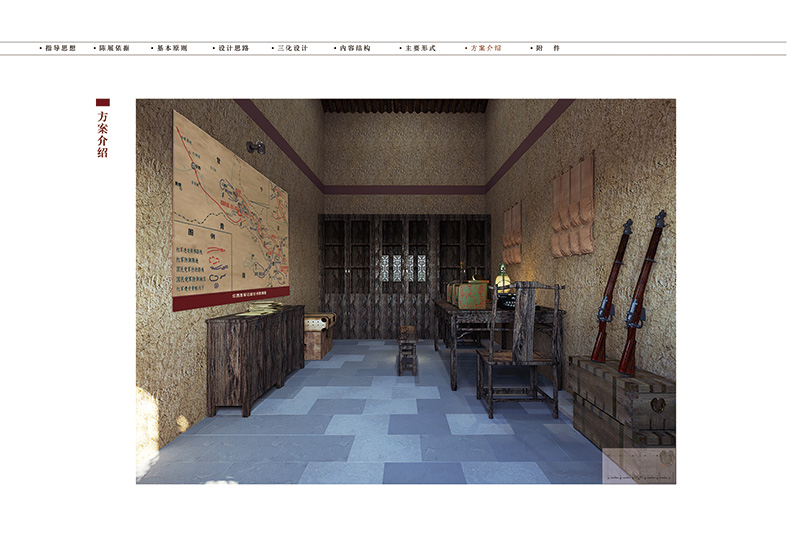Open the 指导思想 navigation tab

click(58, 48)
